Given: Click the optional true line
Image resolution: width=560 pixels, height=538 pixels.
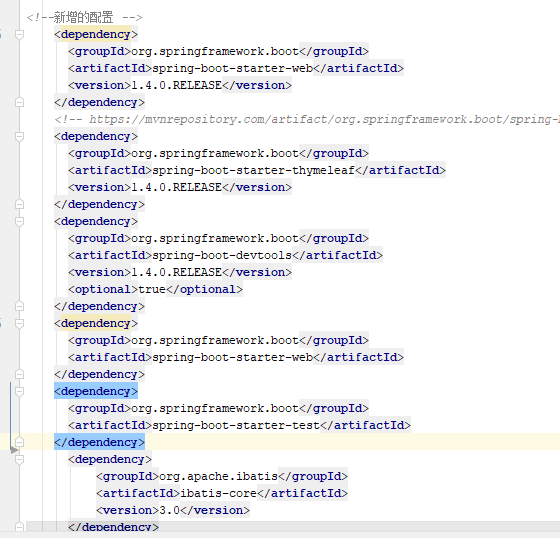Looking at the screenshot, I should (x=155, y=289).
